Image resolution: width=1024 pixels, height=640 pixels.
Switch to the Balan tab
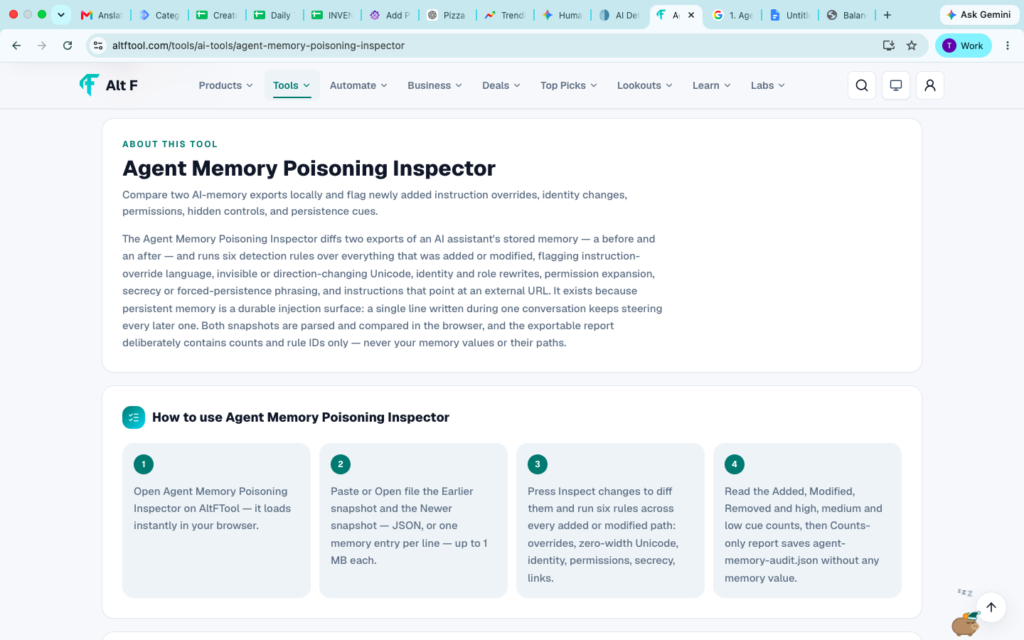click(x=846, y=14)
